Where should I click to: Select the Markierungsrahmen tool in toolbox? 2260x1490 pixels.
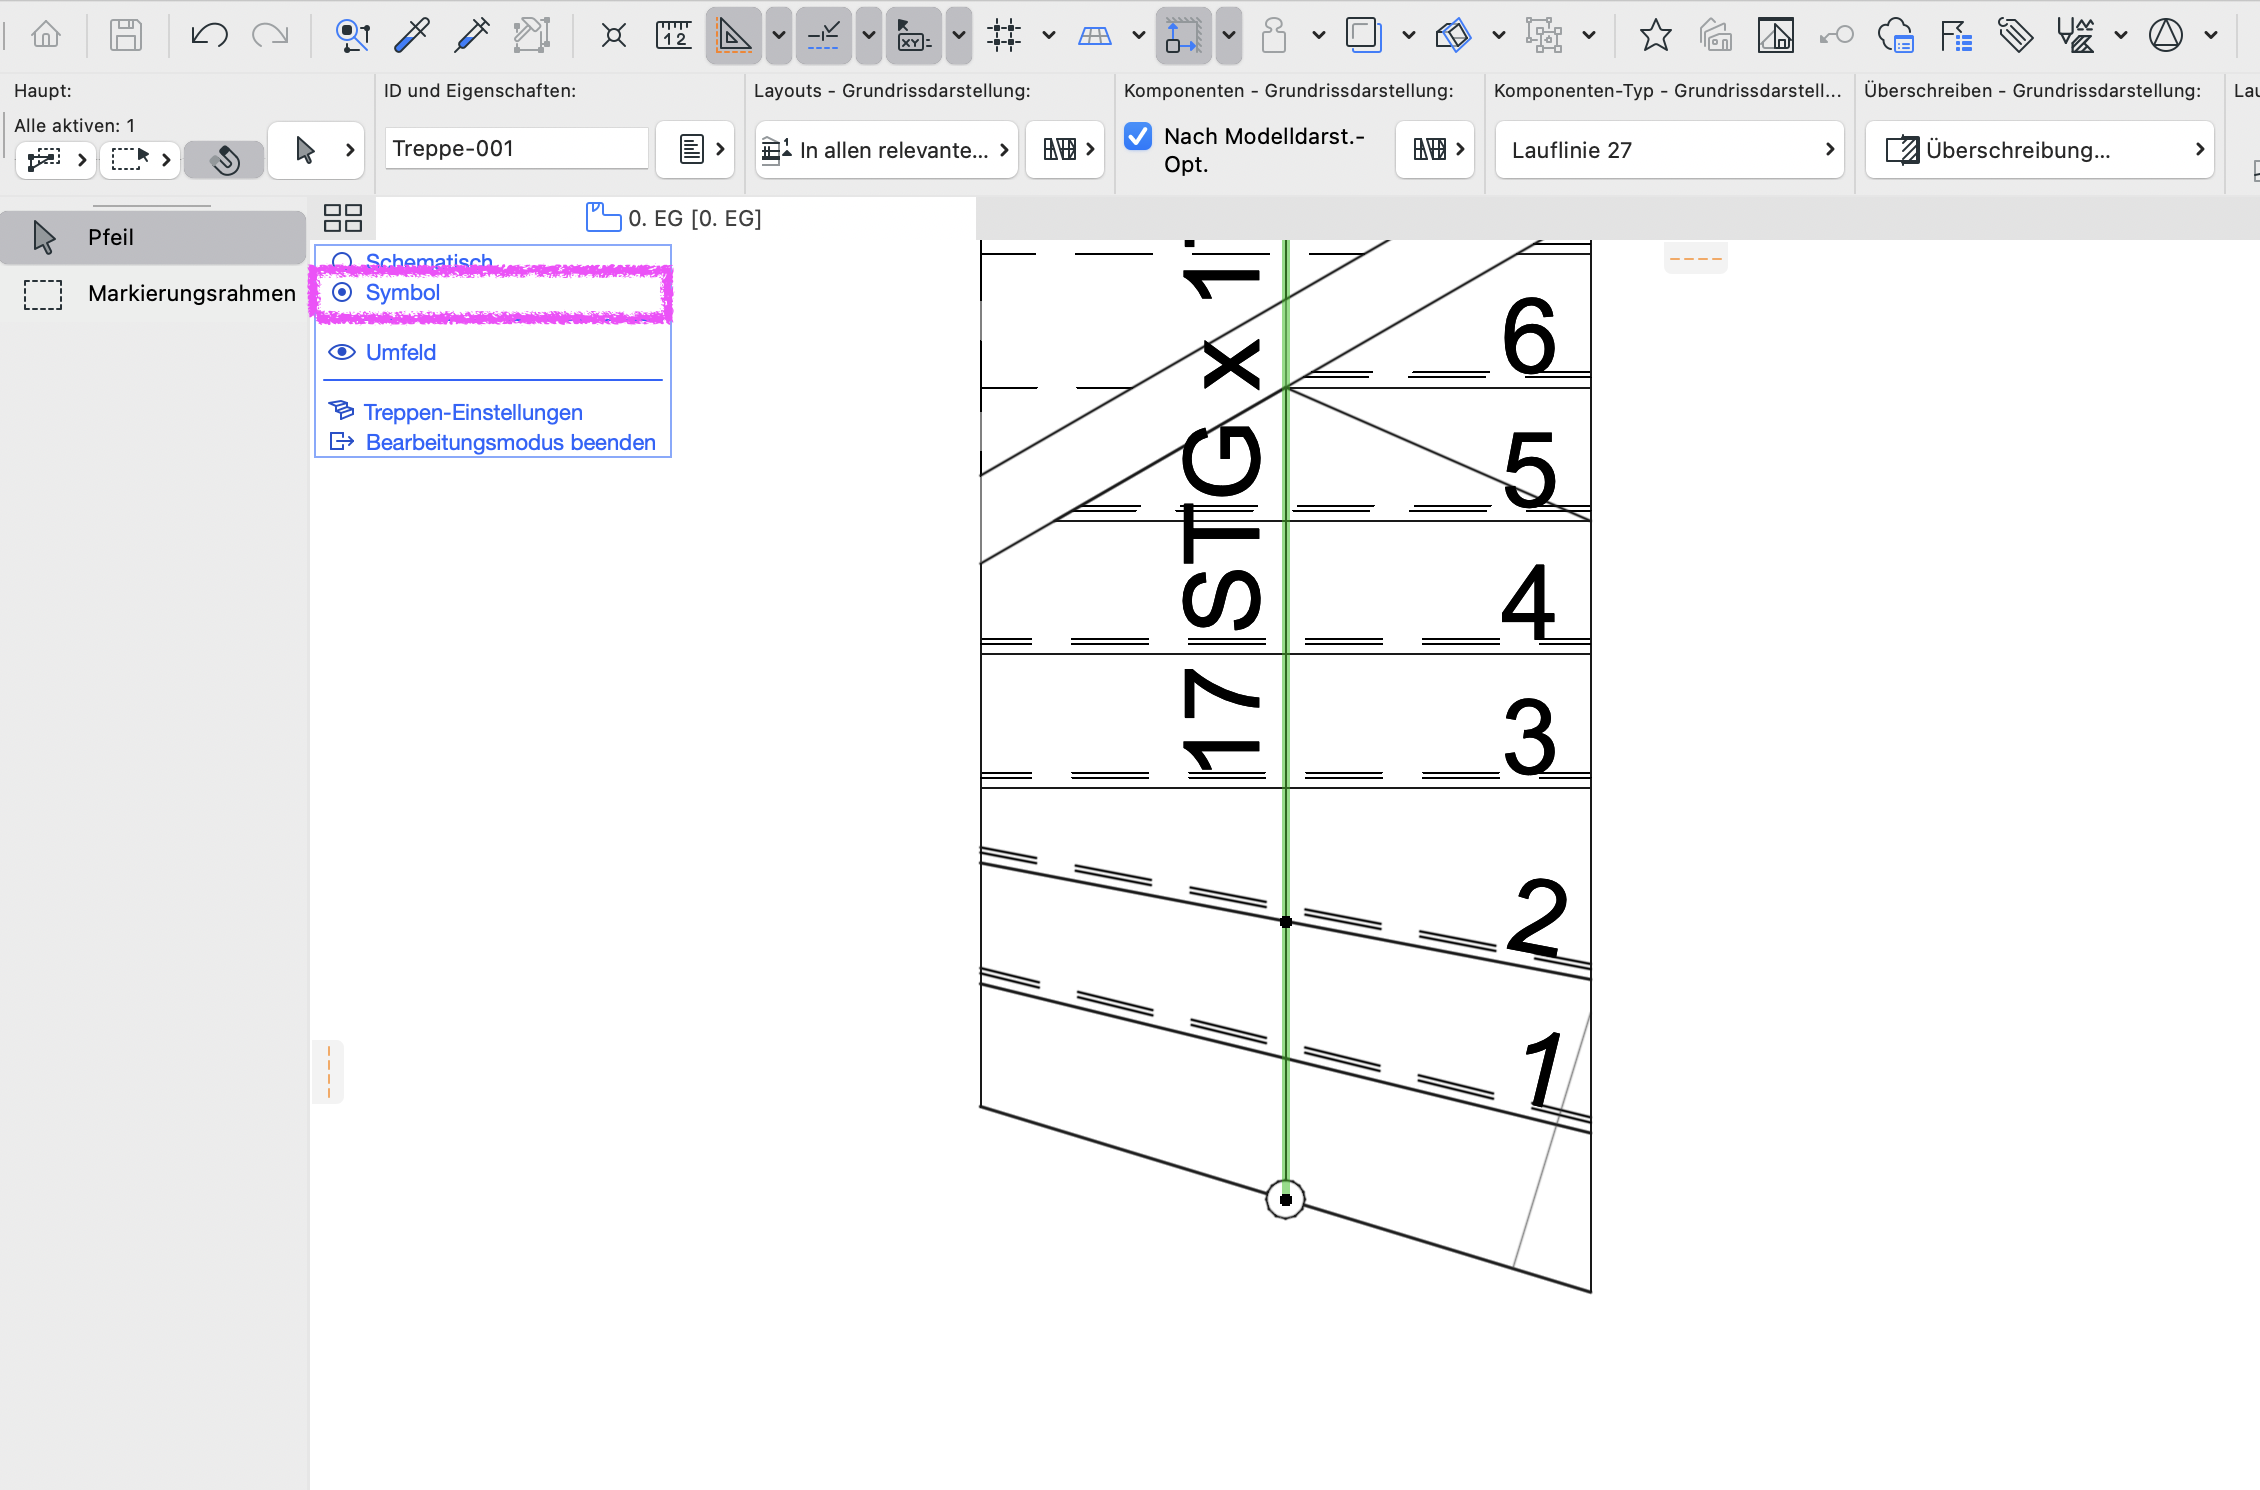(x=160, y=294)
